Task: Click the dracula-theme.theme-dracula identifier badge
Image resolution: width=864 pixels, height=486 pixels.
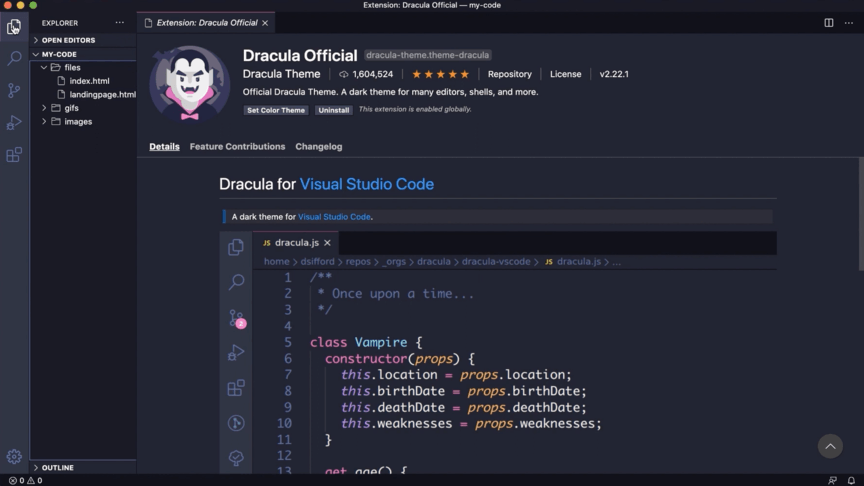Action: (x=428, y=55)
